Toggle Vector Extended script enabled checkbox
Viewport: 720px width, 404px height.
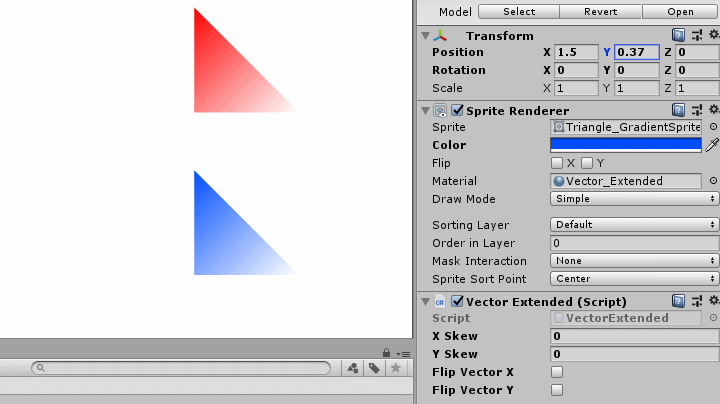click(x=457, y=301)
